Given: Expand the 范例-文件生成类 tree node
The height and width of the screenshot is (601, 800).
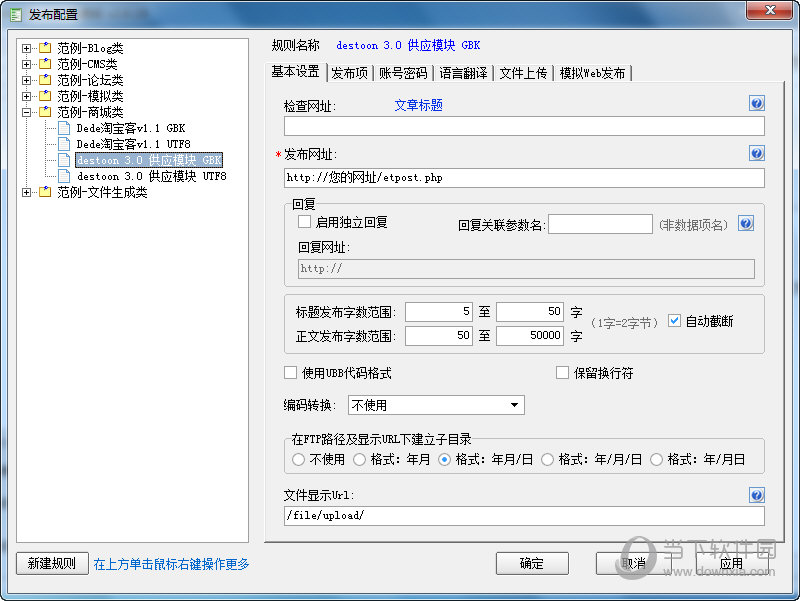Looking at the screenshot, I should point(27,192).
